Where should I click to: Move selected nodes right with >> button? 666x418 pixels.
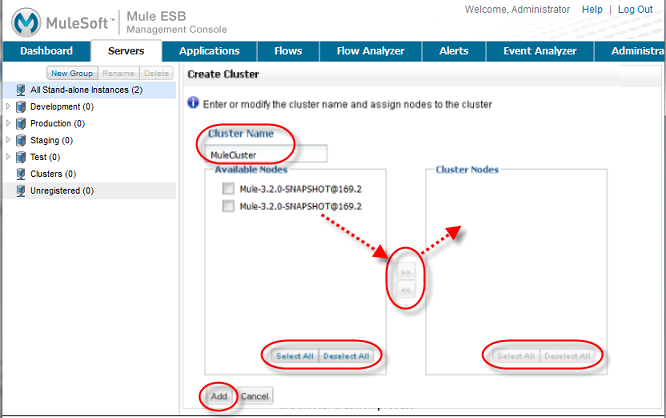tap(406, 272)
